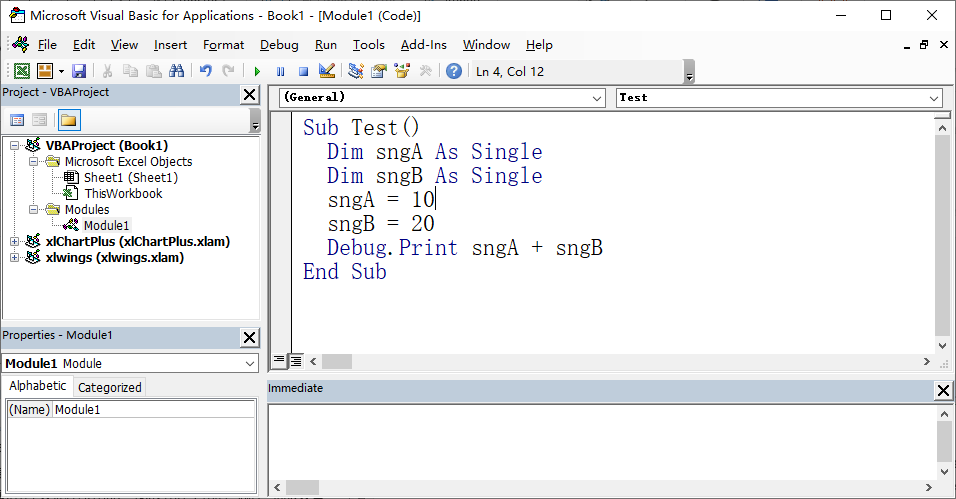Switch to the Categorized properties tab
The height and width of the screenshot is (499, 956).
110,387
